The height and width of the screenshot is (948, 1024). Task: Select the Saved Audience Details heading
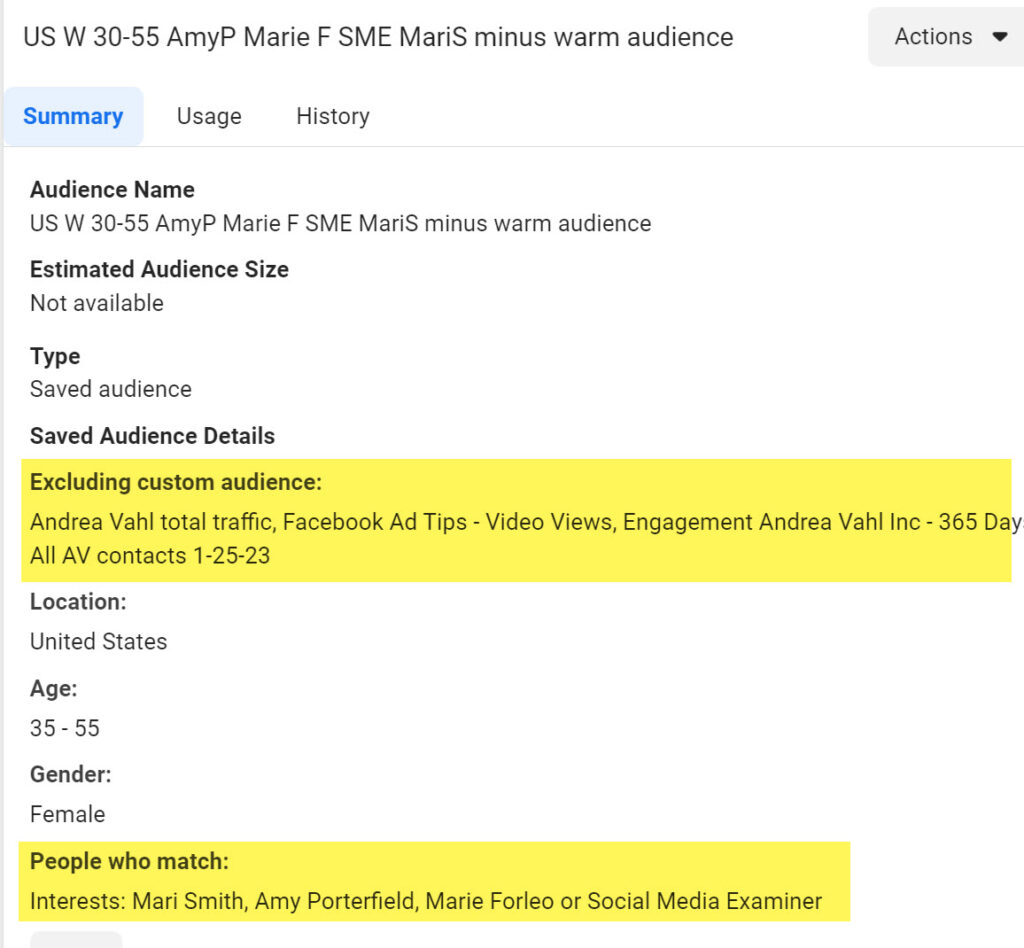152,435
